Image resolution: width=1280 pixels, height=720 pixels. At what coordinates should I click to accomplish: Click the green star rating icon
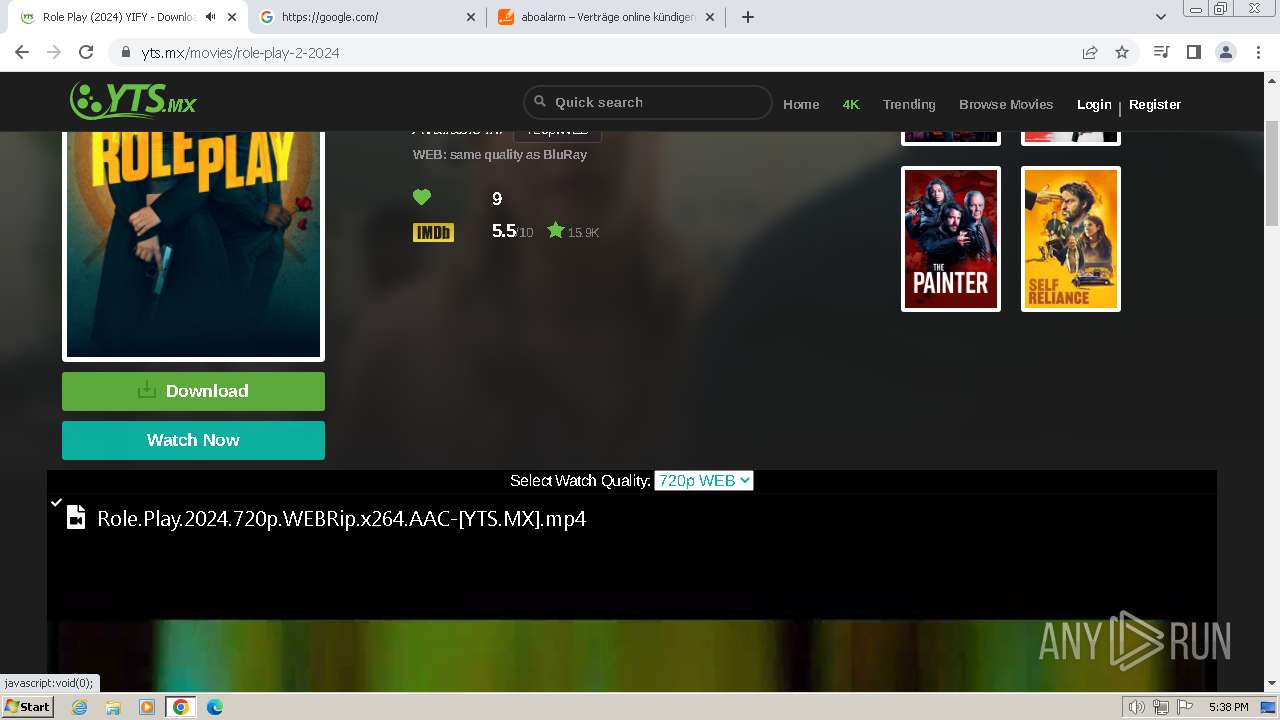555,230
